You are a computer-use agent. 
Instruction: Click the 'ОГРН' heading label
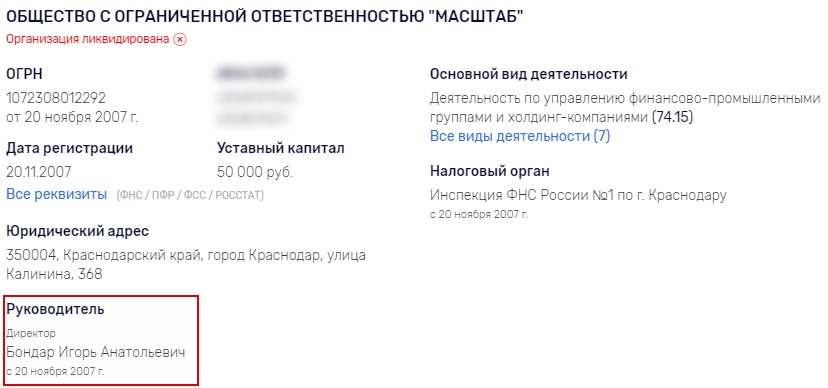25,74
